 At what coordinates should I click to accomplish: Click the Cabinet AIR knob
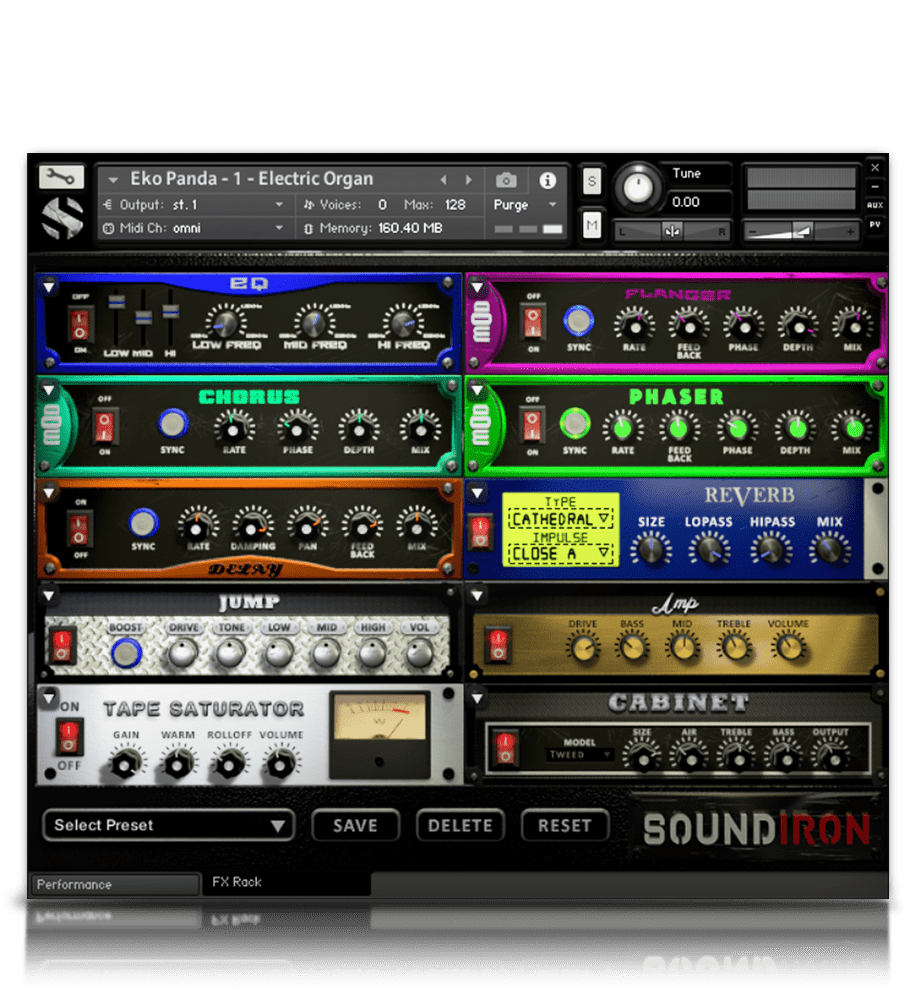690,757
